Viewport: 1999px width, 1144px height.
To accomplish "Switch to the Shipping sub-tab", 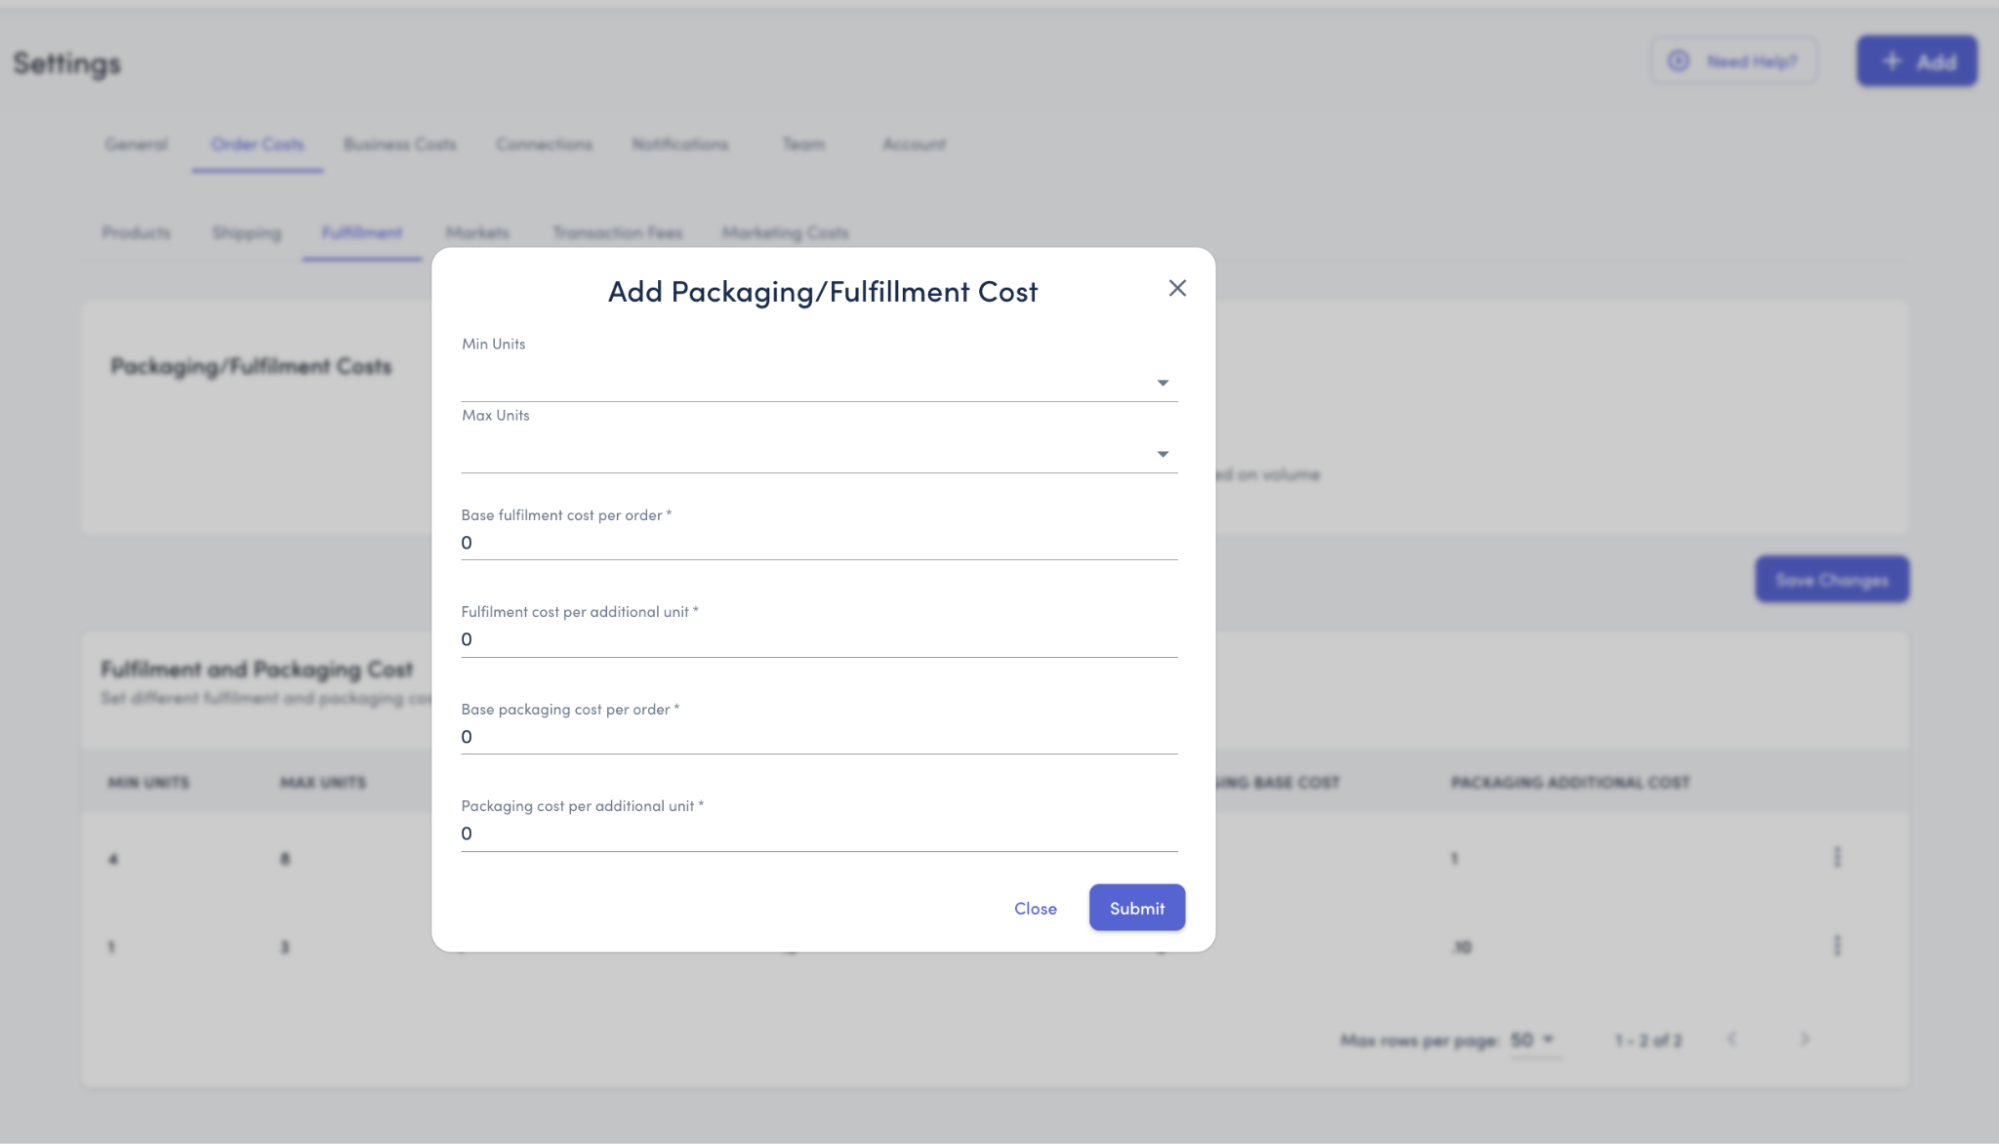I will coord(246,233).
